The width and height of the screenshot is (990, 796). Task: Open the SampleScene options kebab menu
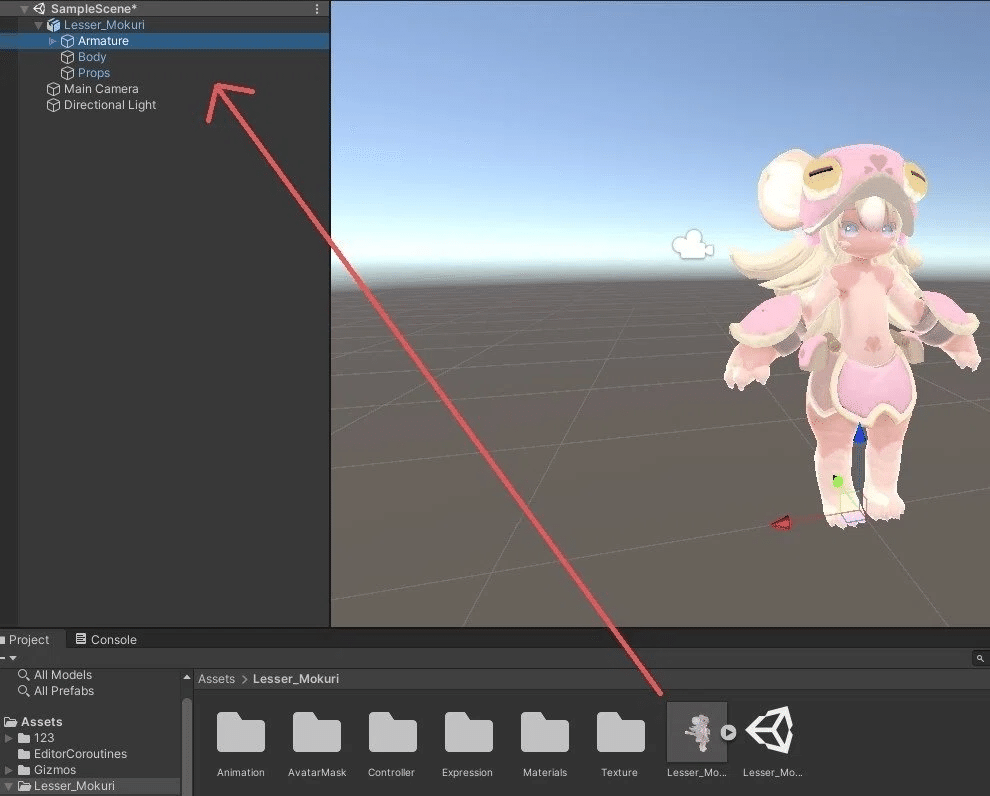click(317, 9)
